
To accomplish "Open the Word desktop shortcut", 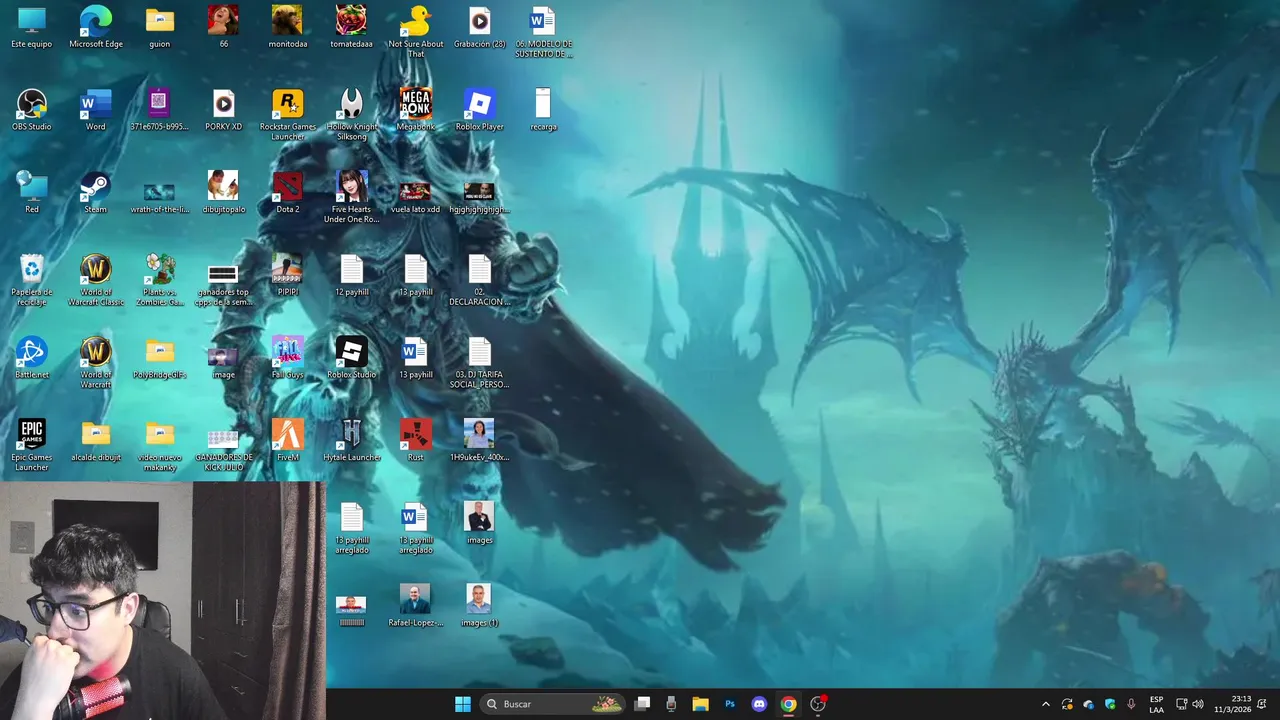I will coord(96,110).
